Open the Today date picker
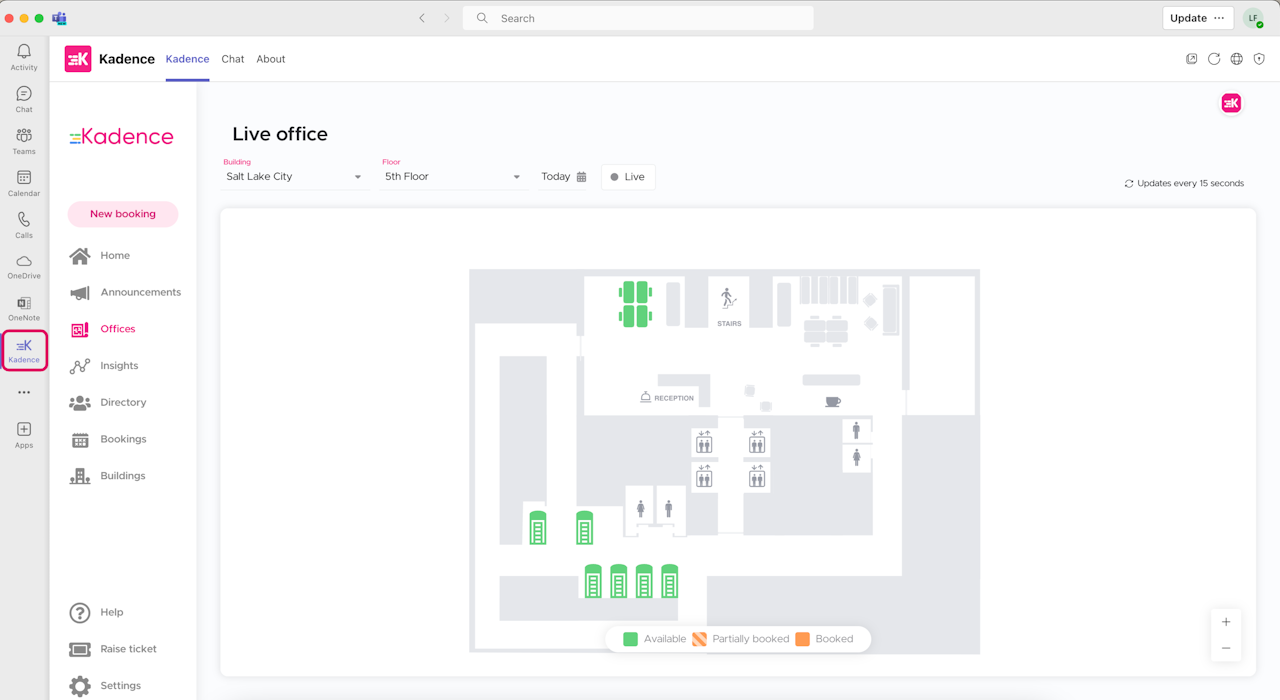This screenshot has height=700, width=1280. coord(564,177)
